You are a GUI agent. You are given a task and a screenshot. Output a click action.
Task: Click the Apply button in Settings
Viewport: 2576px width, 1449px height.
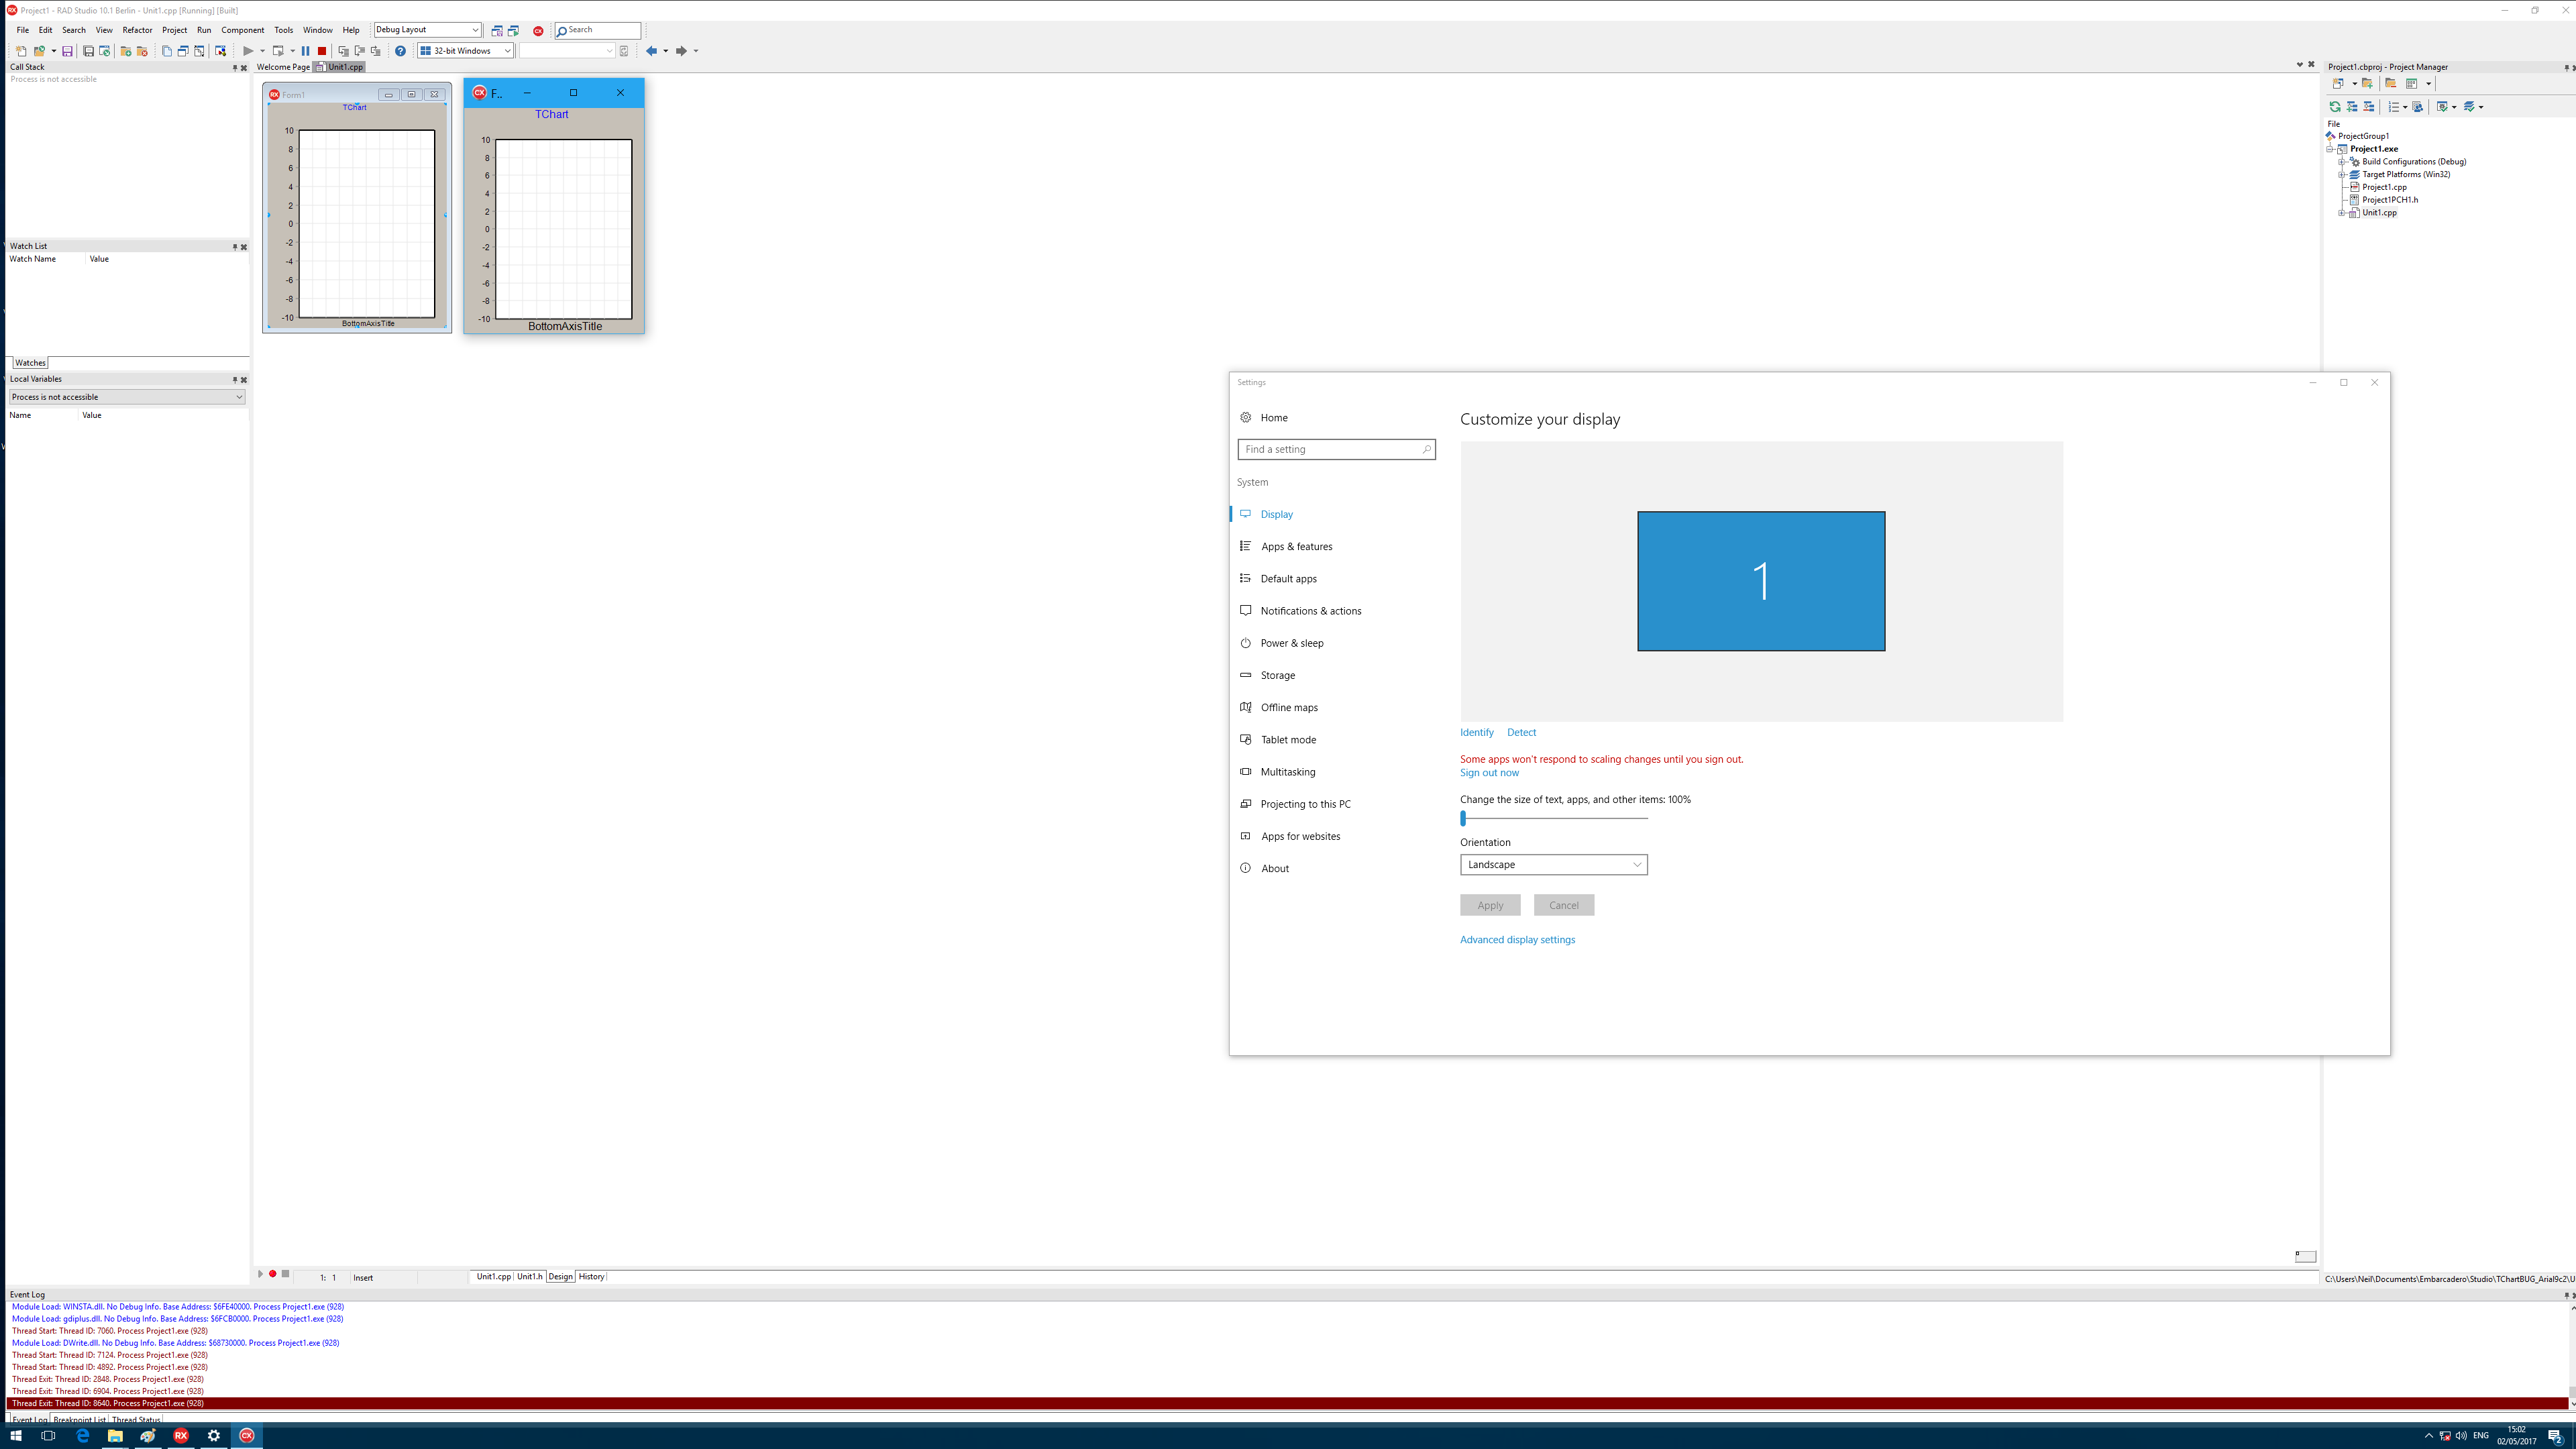pyautogui.click(x=1490, y=905)
